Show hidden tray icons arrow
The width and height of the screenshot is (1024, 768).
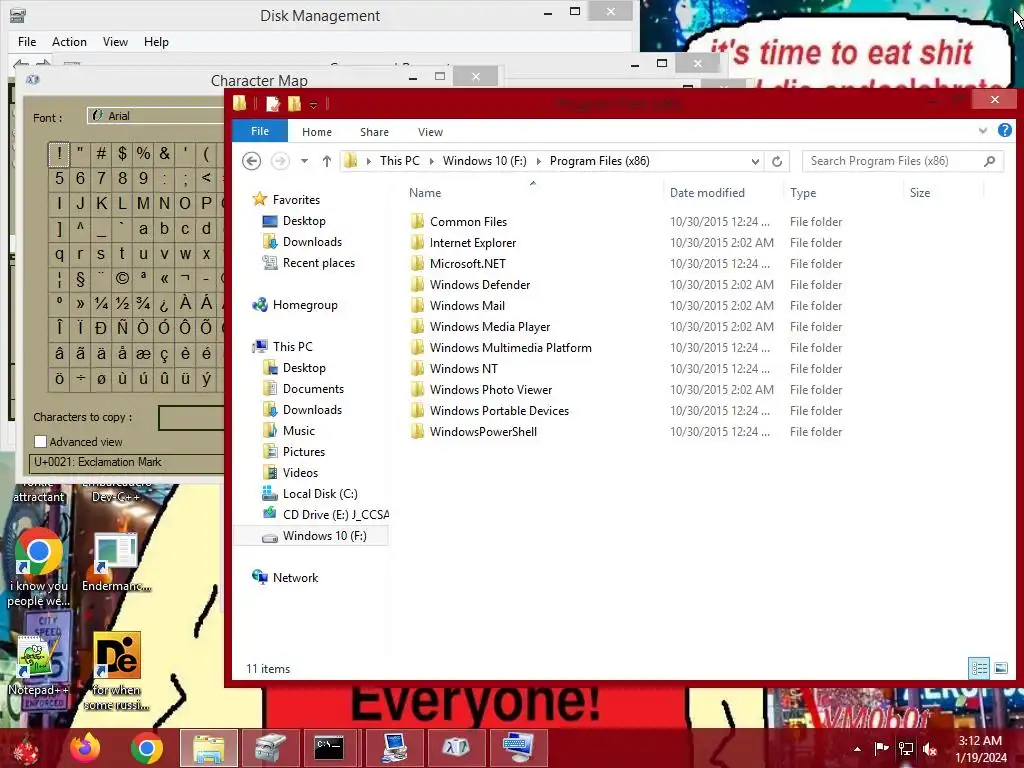[857, 749]
